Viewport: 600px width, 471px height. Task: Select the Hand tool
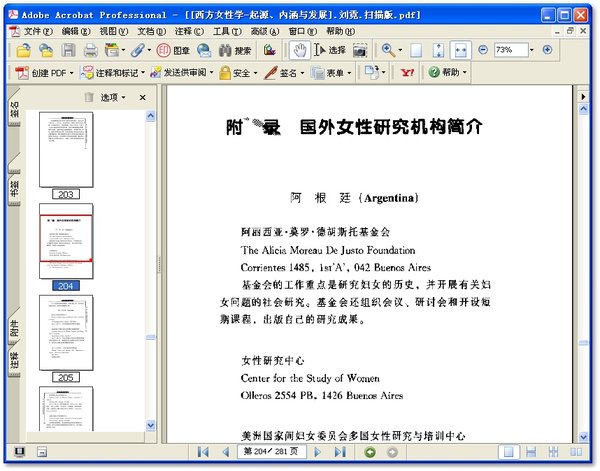(300, 50)
